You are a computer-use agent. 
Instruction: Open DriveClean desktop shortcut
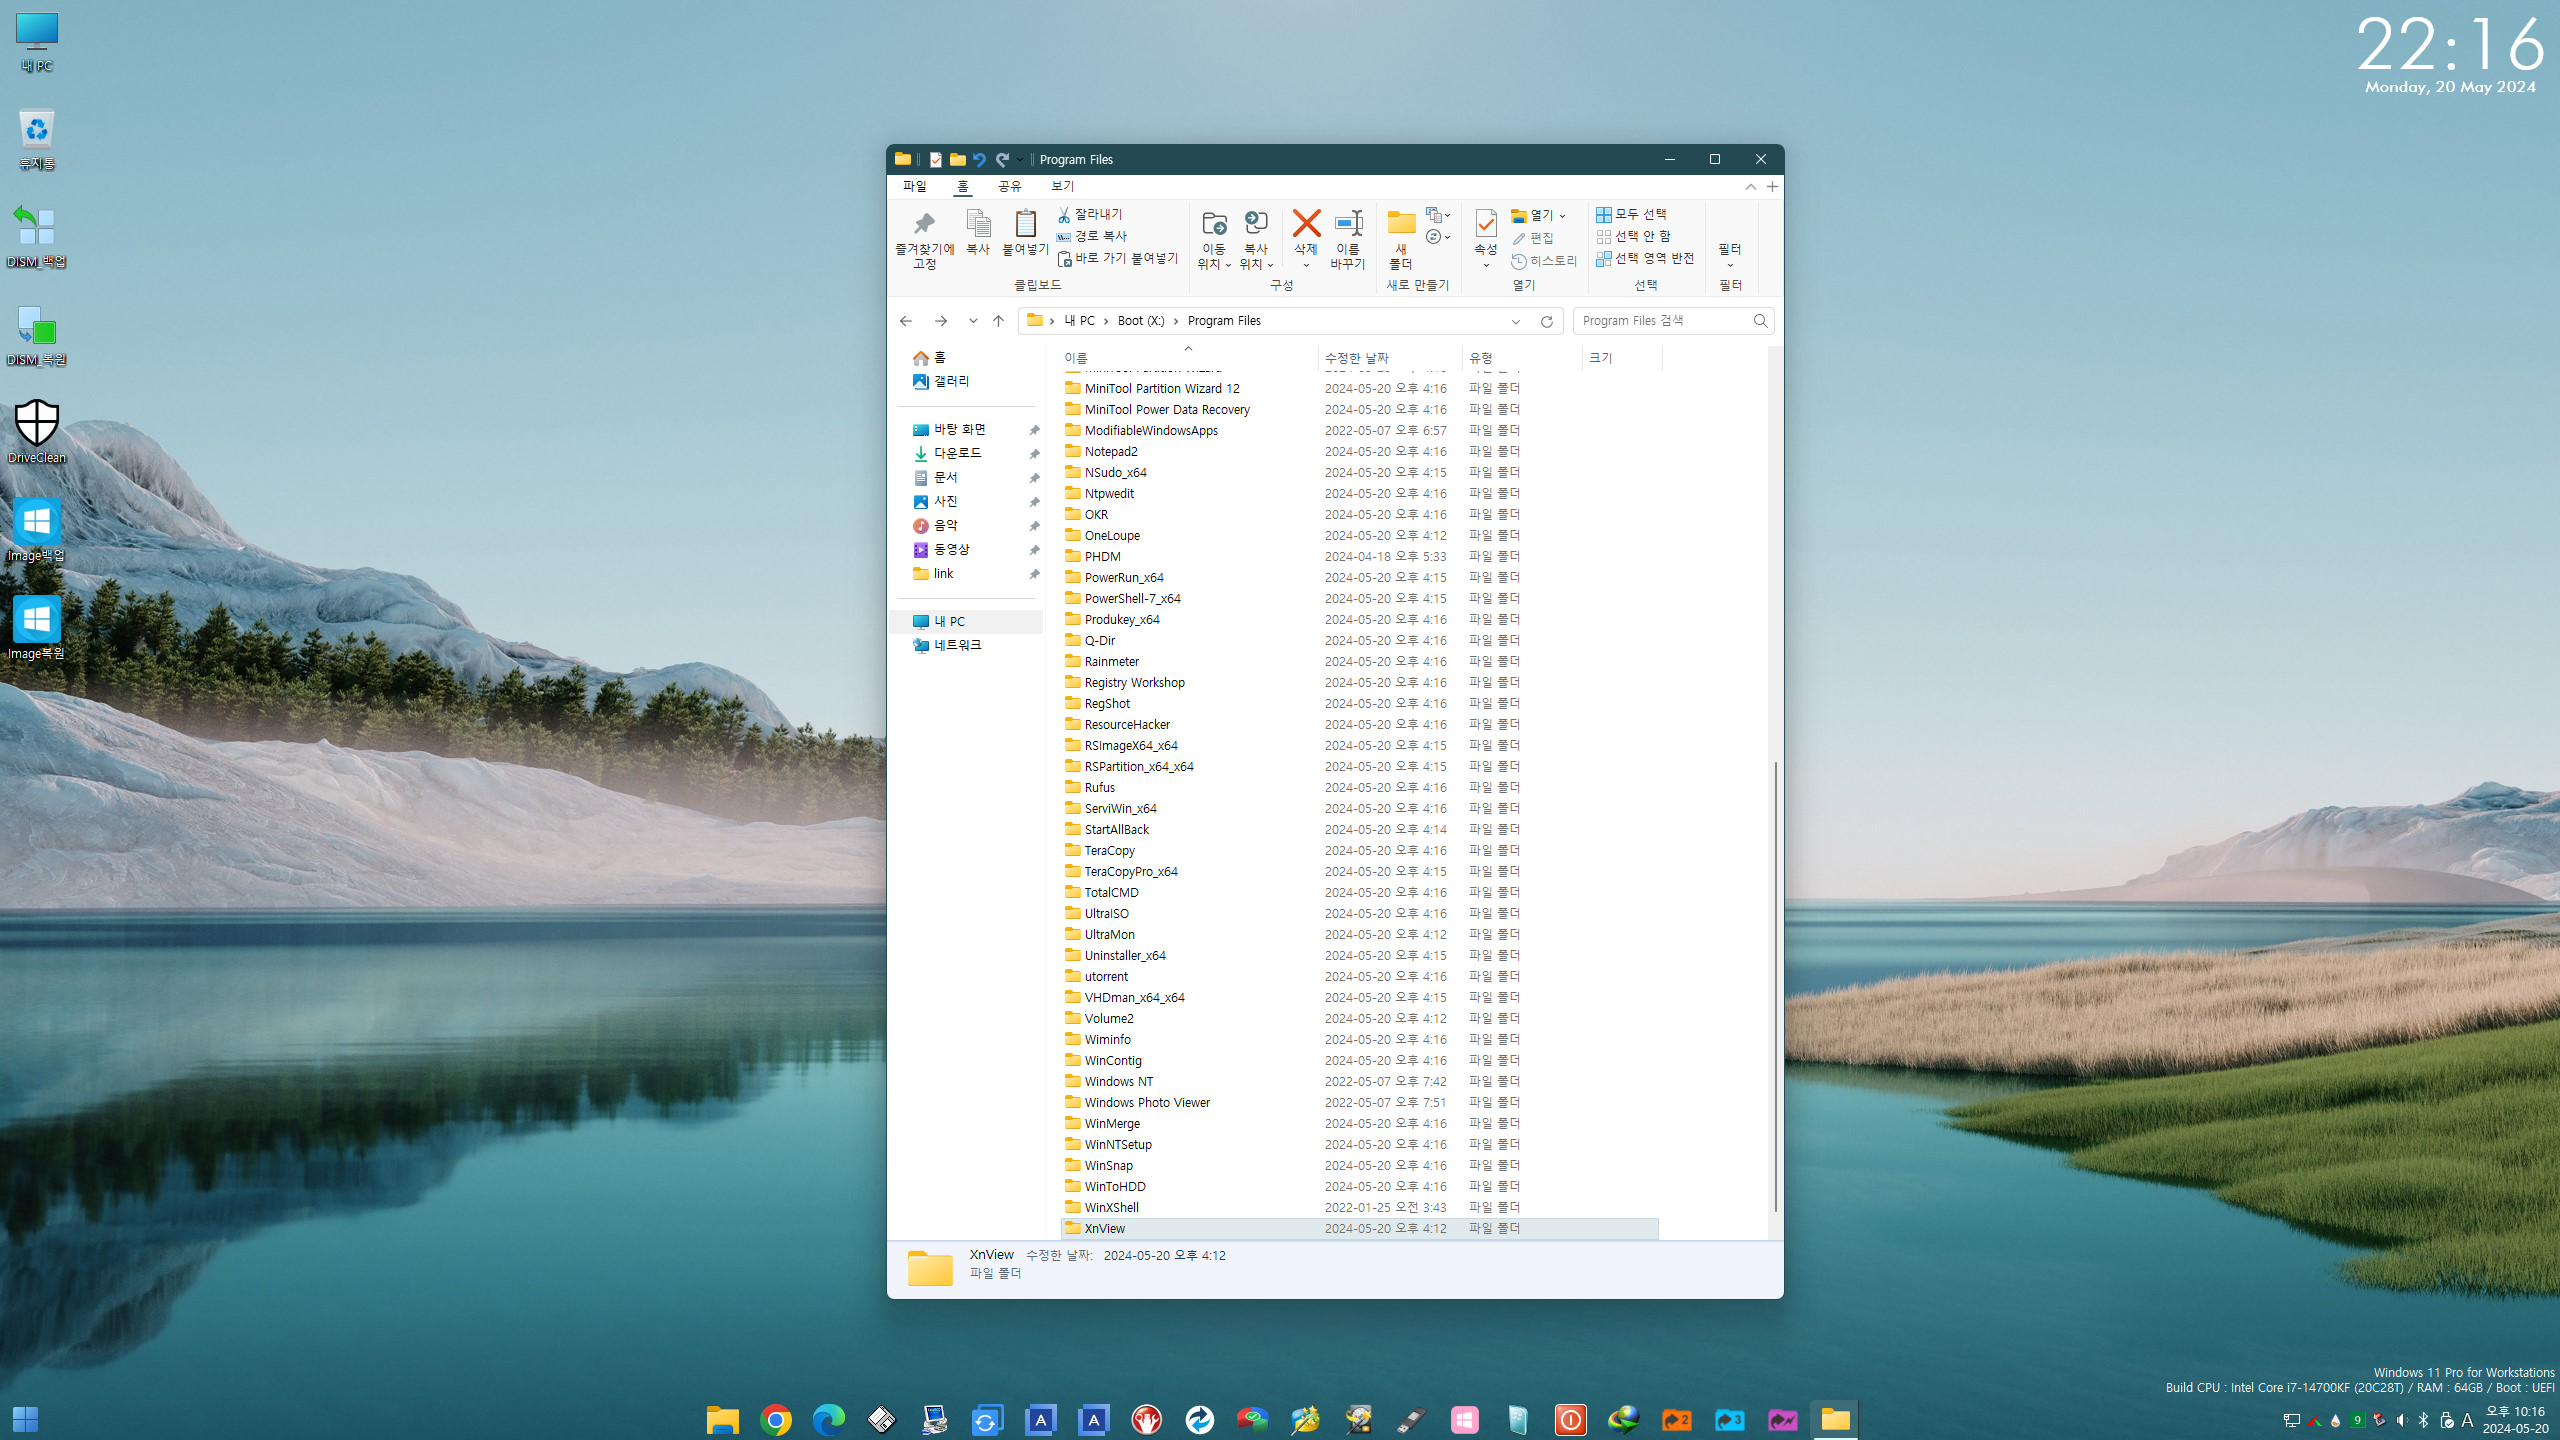[x=37, y=431]
